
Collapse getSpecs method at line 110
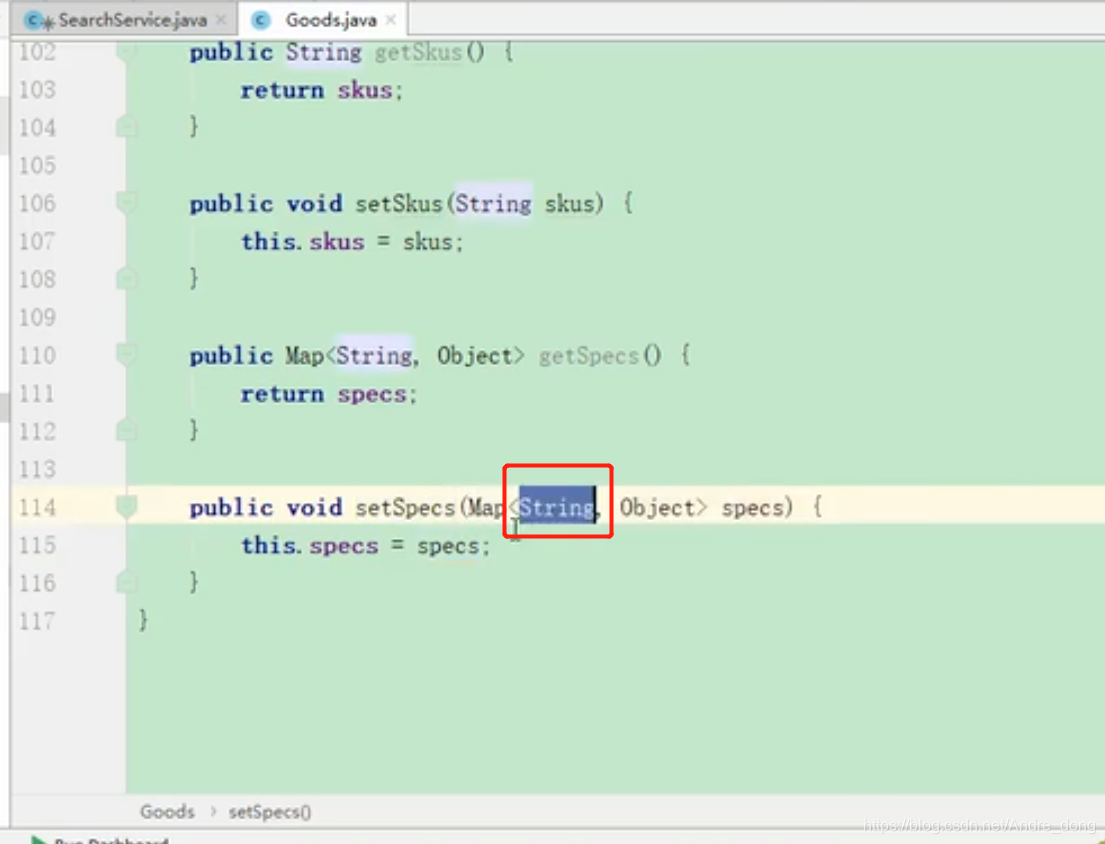click(126, 354)
